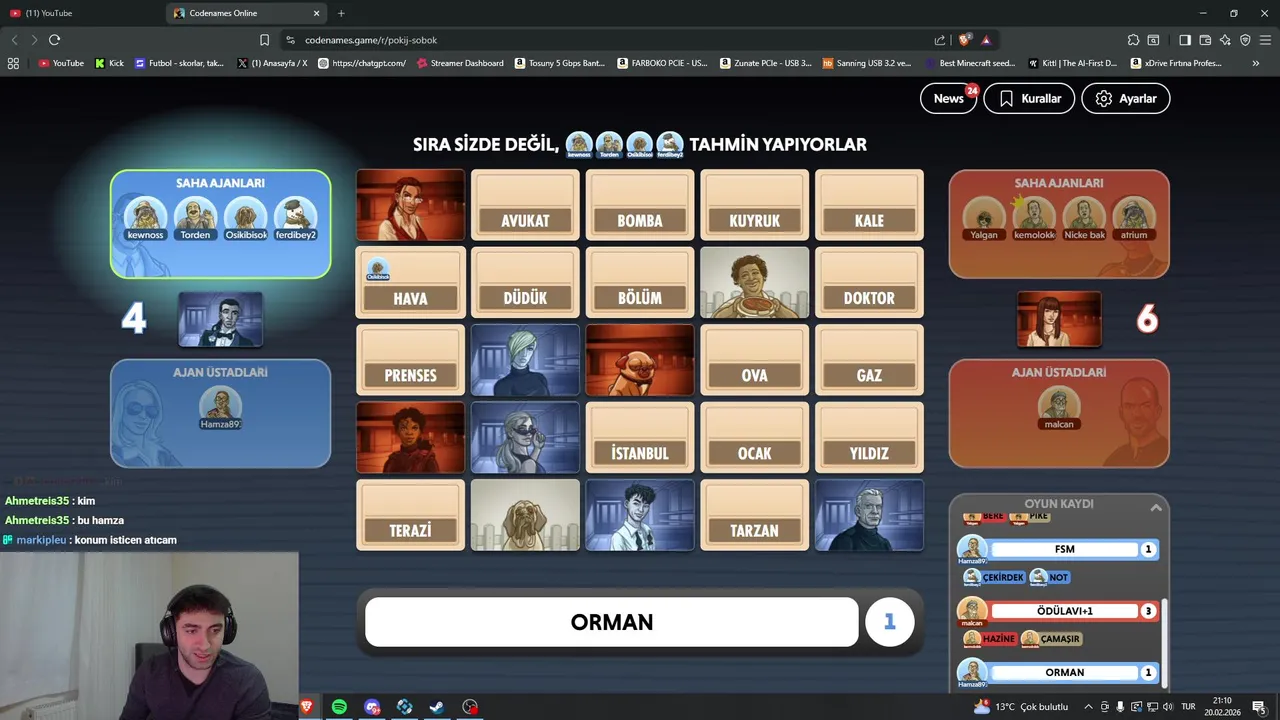Collapse the Oyun Kaydı game log
The height and width of the screenshot is (720, 1280).
(x=1156, y=508)
